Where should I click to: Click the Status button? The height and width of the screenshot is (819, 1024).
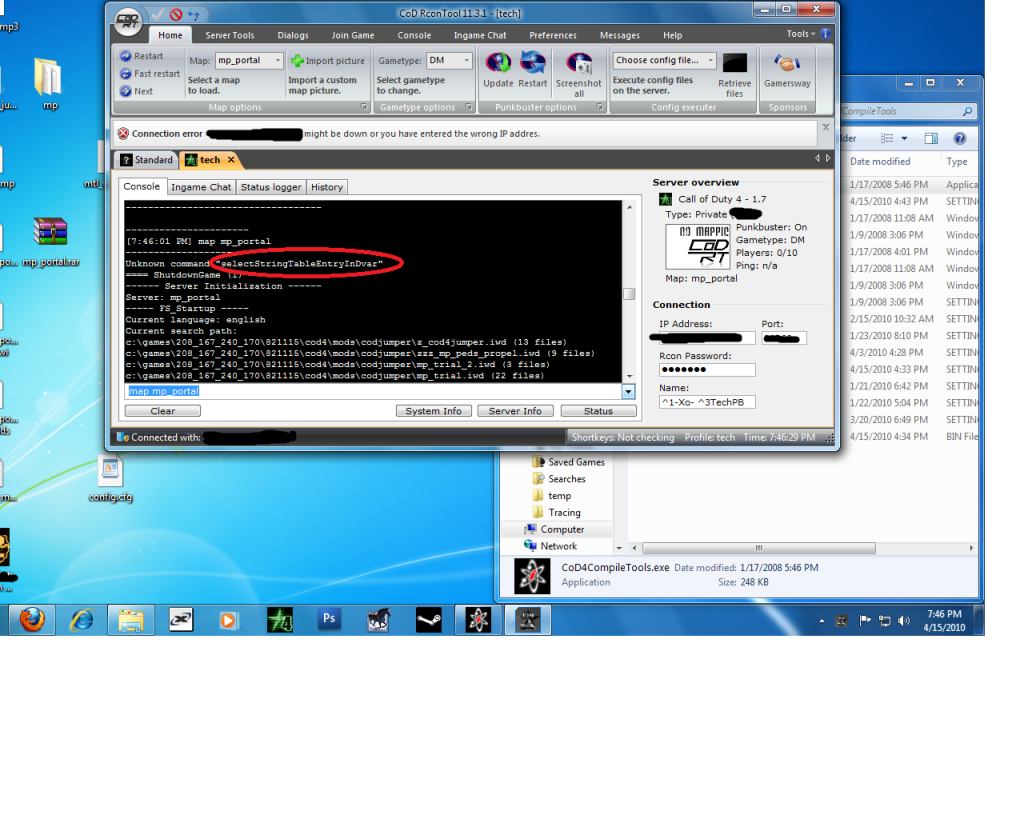(598, 411)
